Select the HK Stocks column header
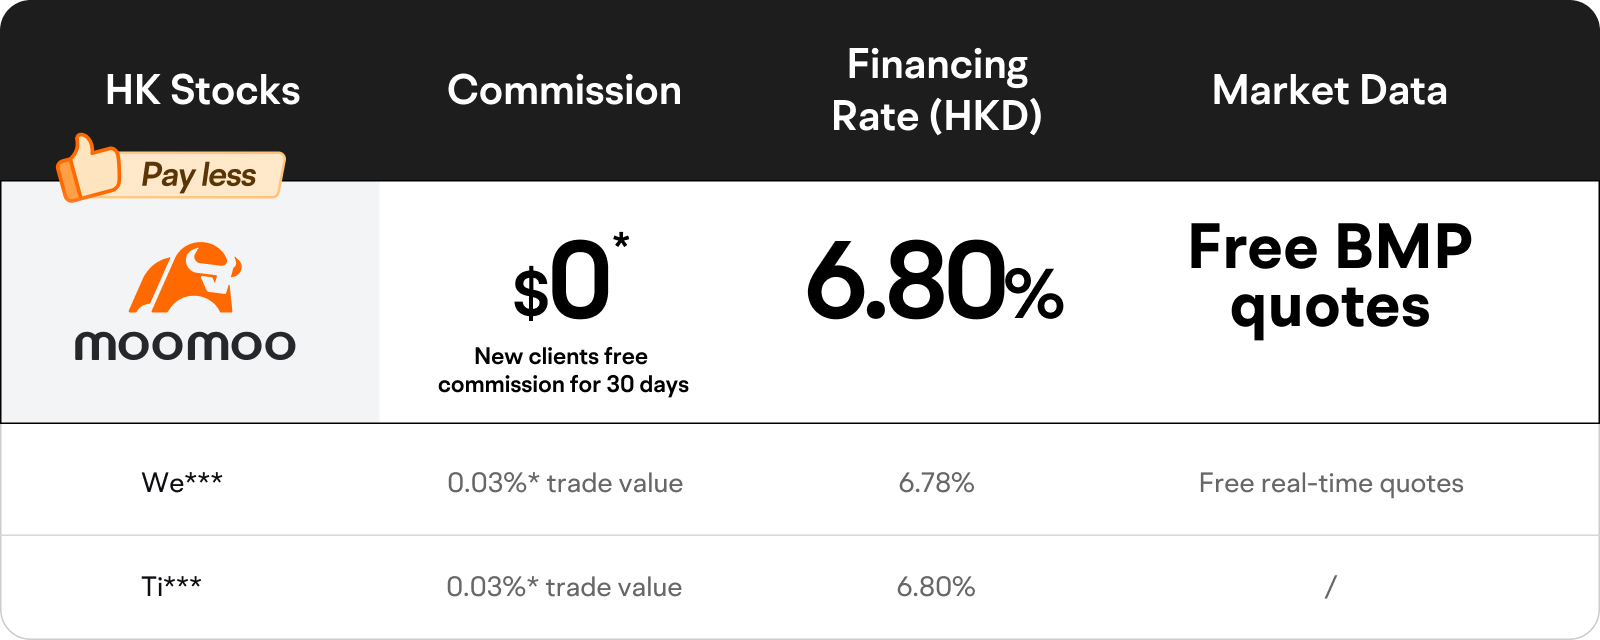 [x=203, y=90]
